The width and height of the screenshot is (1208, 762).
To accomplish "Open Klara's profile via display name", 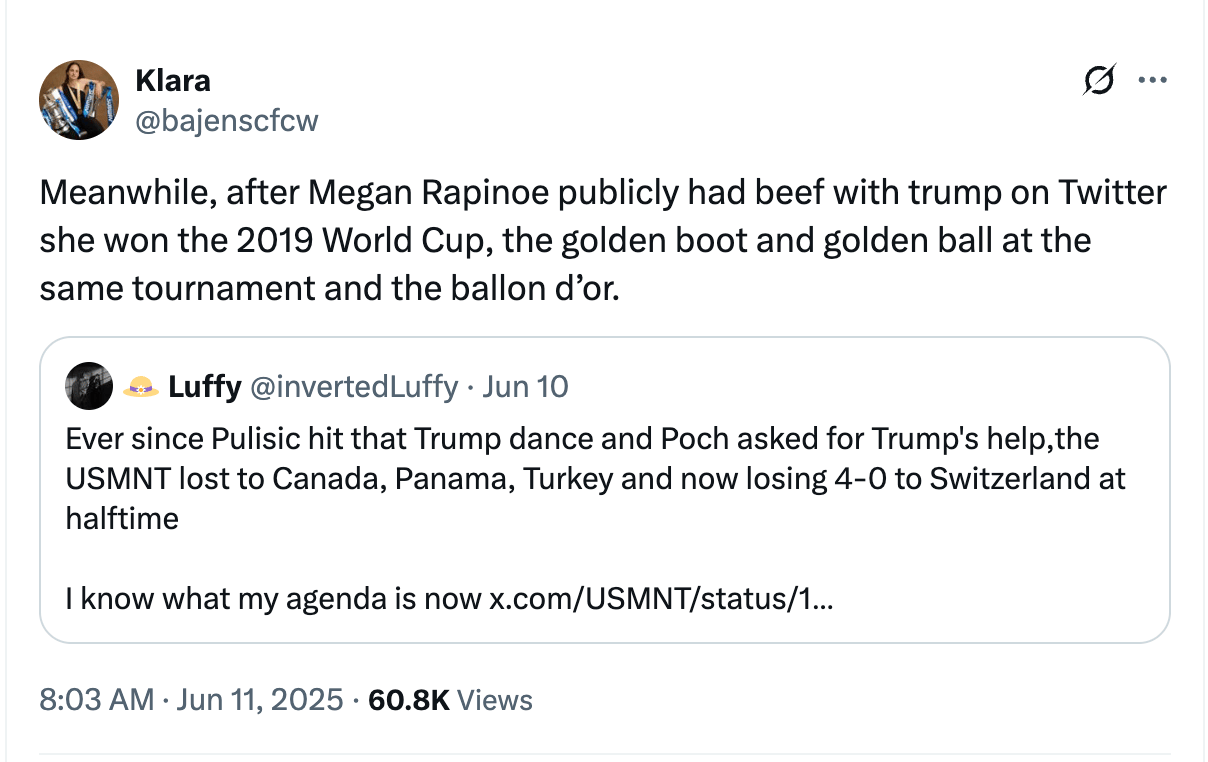I will point(172,80).
